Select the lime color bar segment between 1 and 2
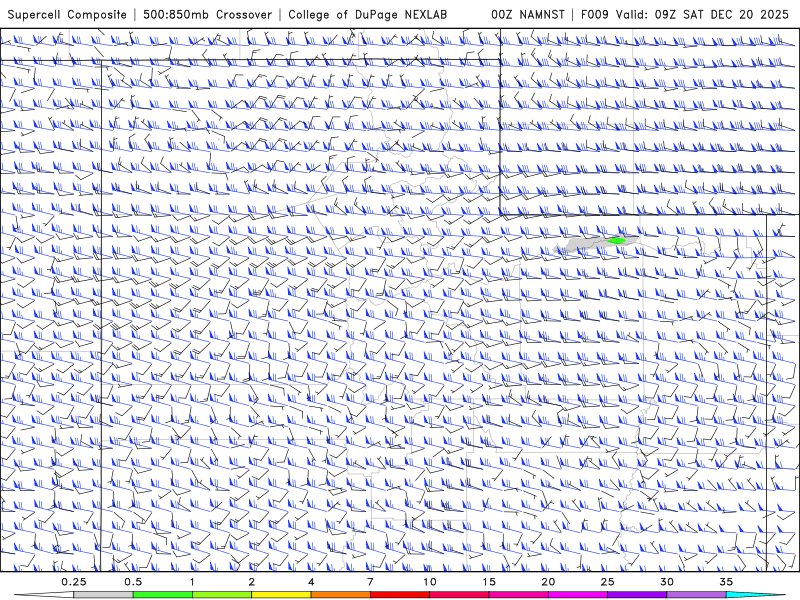 click(x=221, y=595)
